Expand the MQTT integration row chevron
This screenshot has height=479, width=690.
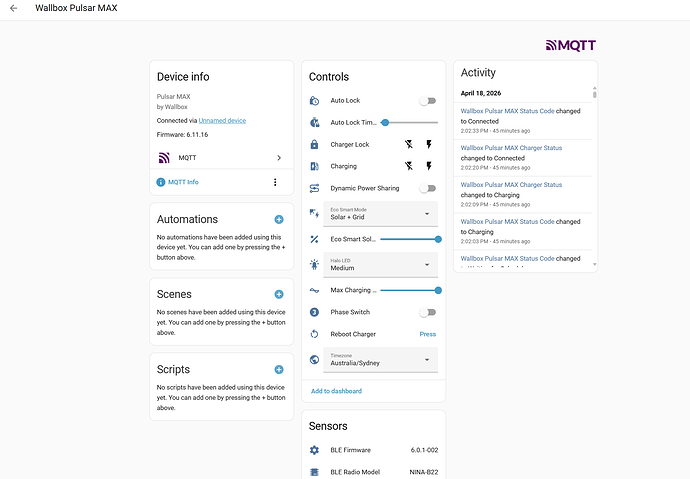[279, 157]
